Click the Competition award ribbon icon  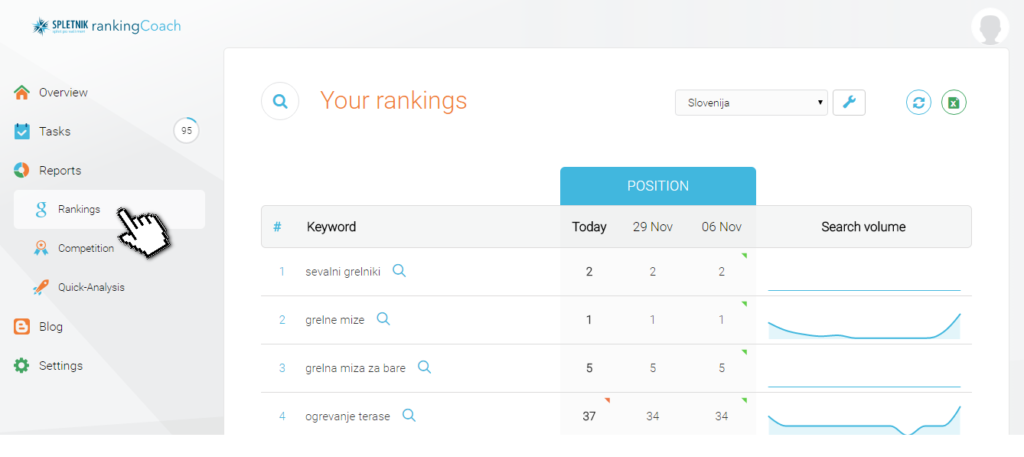(41, 248)
